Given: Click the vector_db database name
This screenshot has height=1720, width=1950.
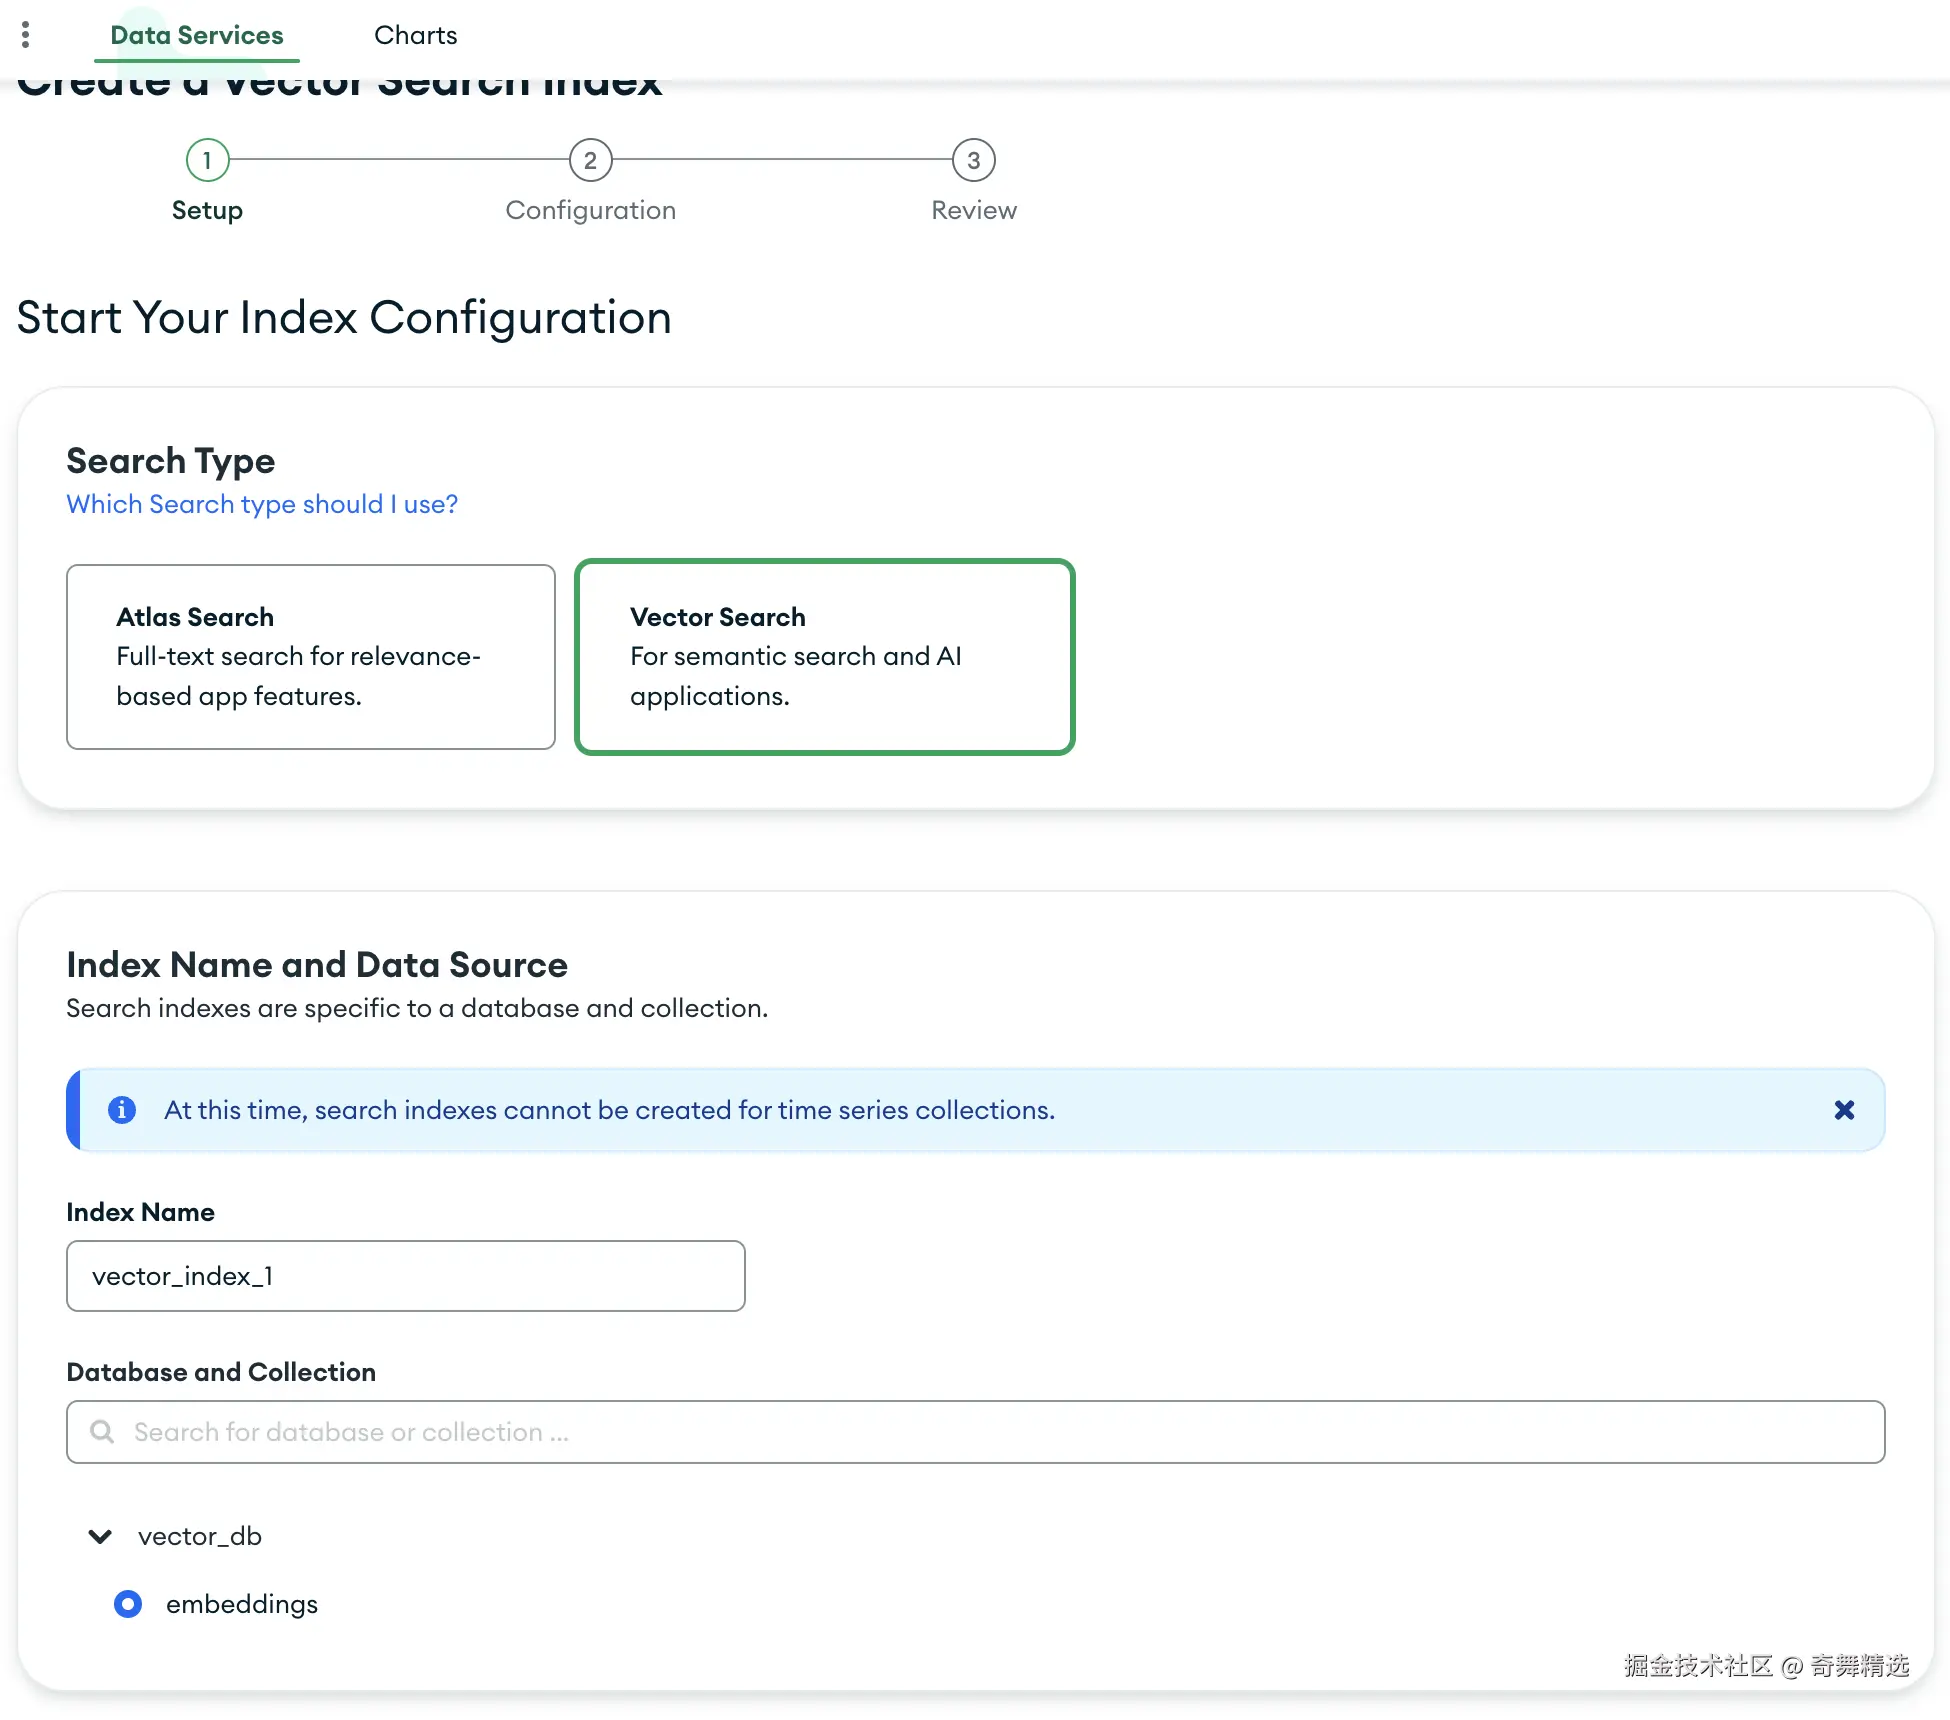Looking at the screenshot, I should [200, 1536].
